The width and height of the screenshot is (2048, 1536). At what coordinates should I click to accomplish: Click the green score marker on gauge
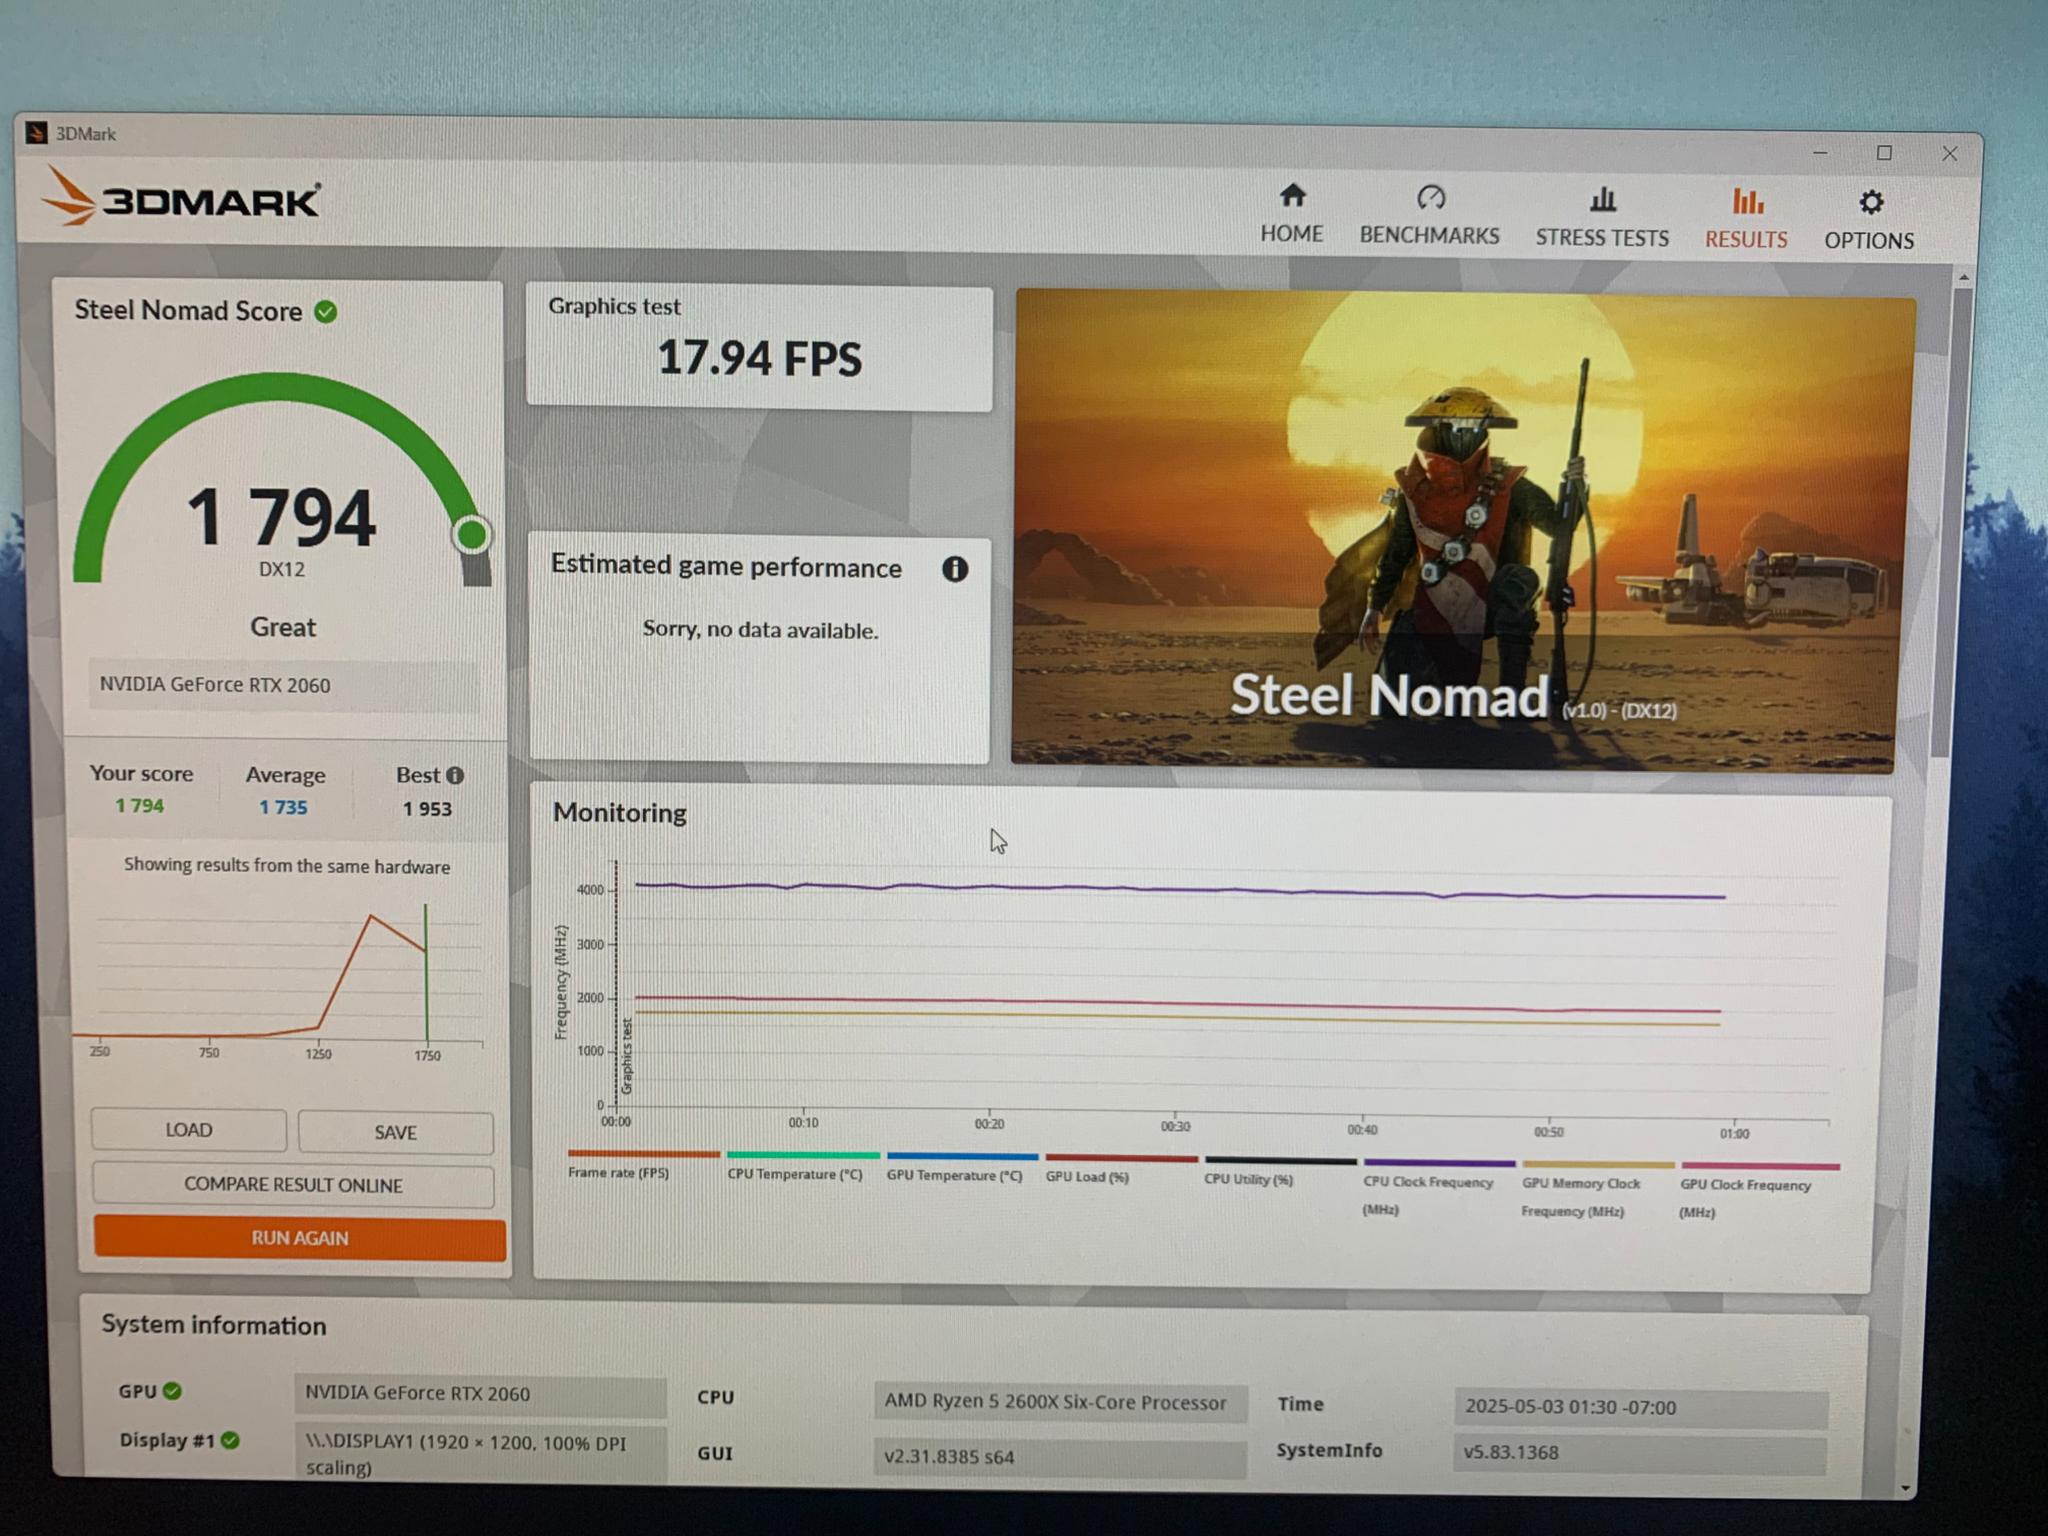tap(472, 534)
